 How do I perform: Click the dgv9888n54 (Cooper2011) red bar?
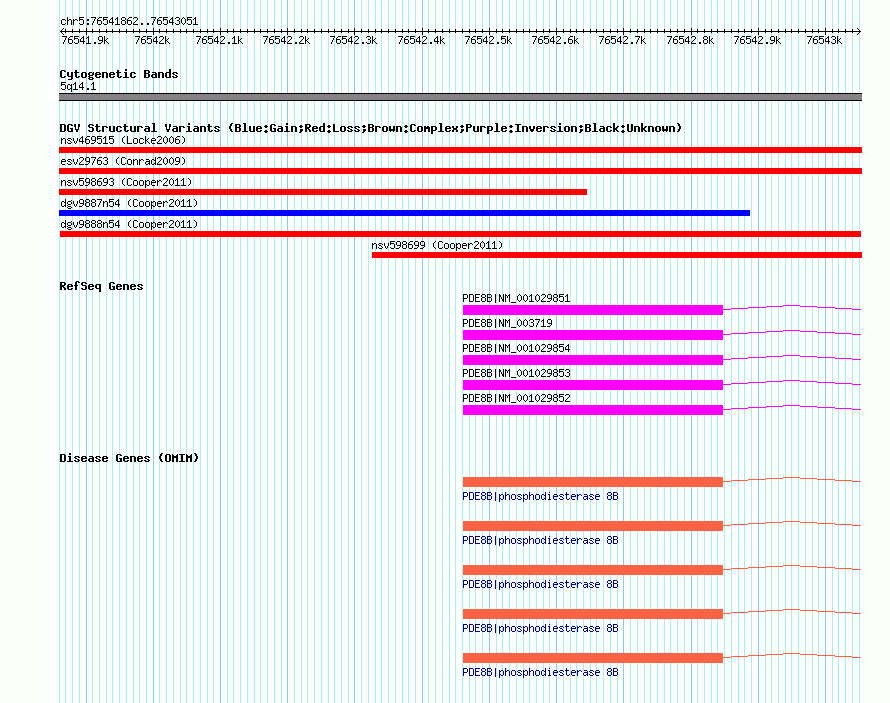click(460, 234)
